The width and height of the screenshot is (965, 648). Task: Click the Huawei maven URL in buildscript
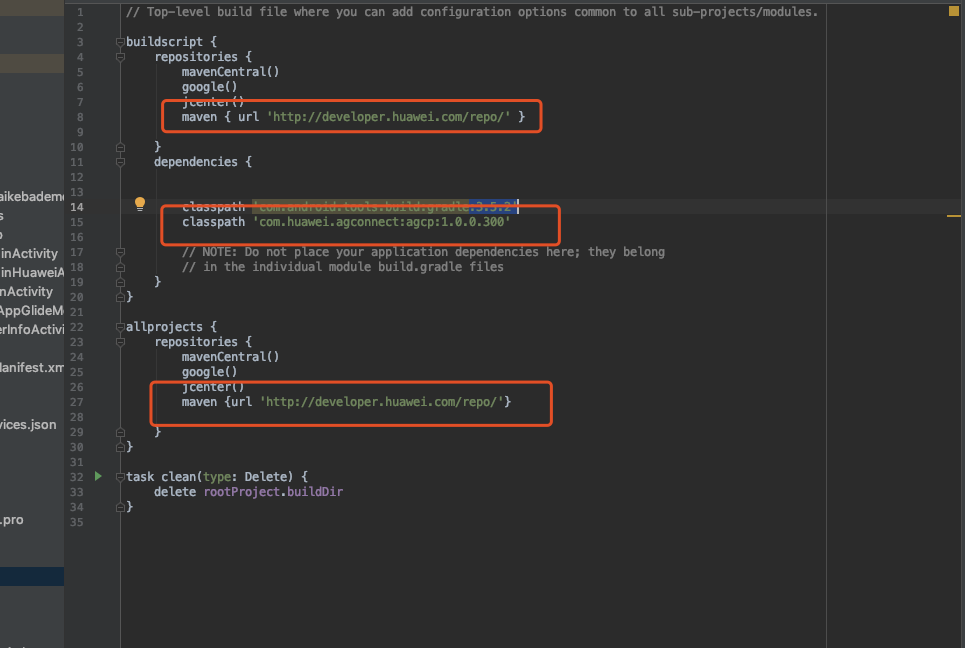click(388, 117)
